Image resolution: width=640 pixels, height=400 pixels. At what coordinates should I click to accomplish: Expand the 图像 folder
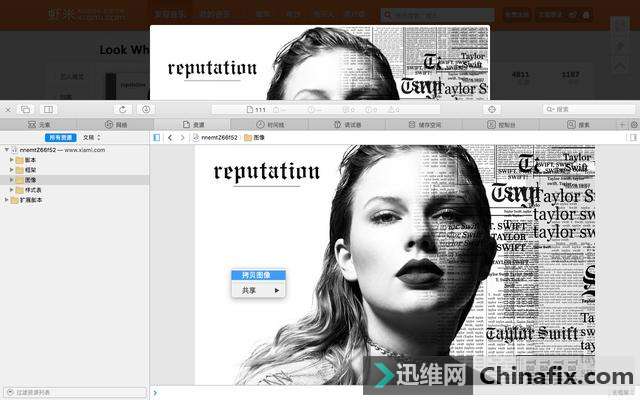pos(11,180)
